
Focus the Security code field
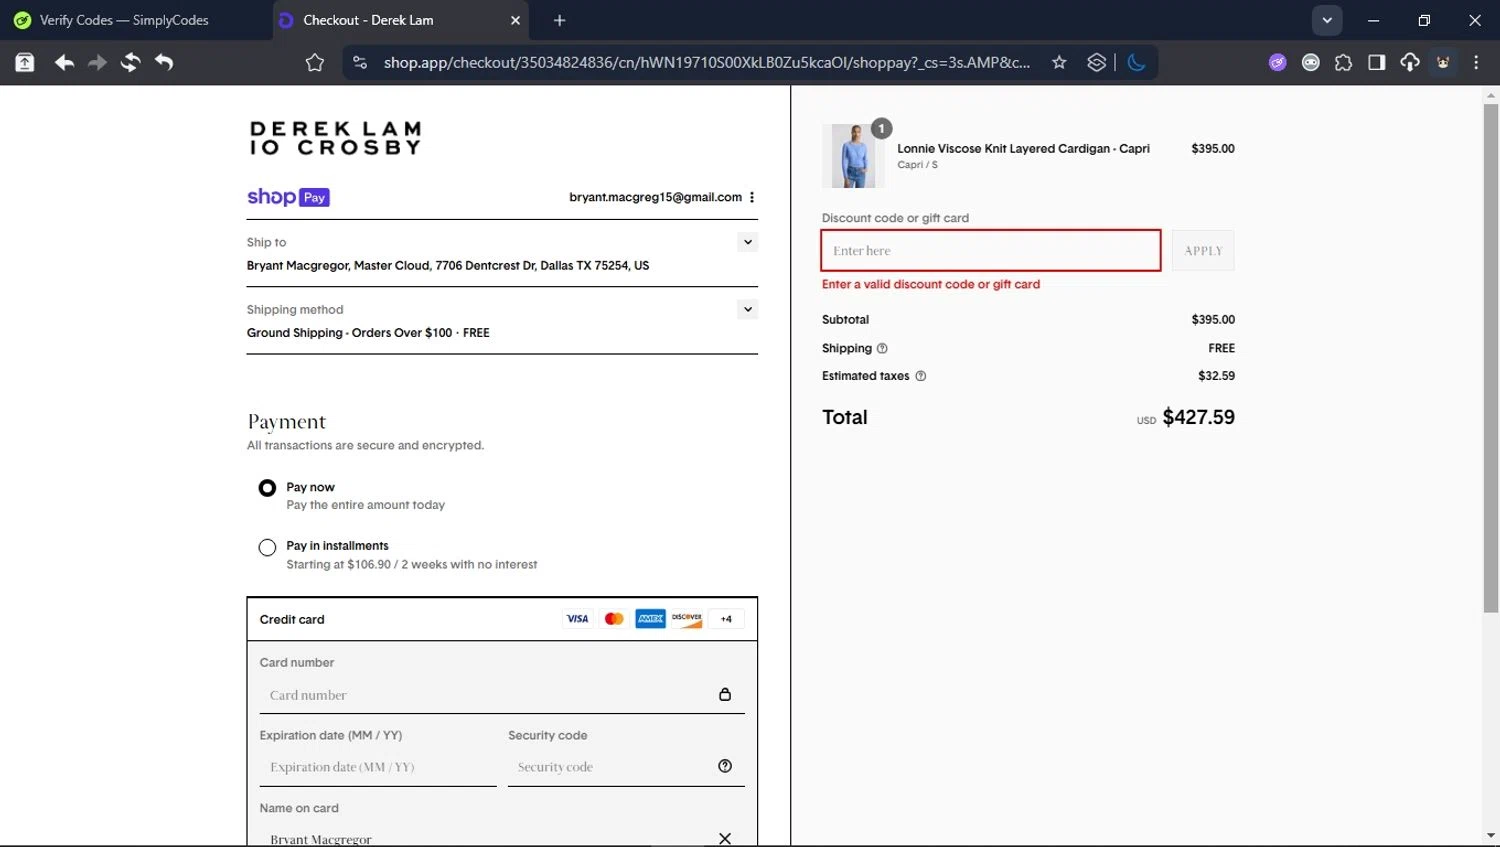[x=610, y=767]
